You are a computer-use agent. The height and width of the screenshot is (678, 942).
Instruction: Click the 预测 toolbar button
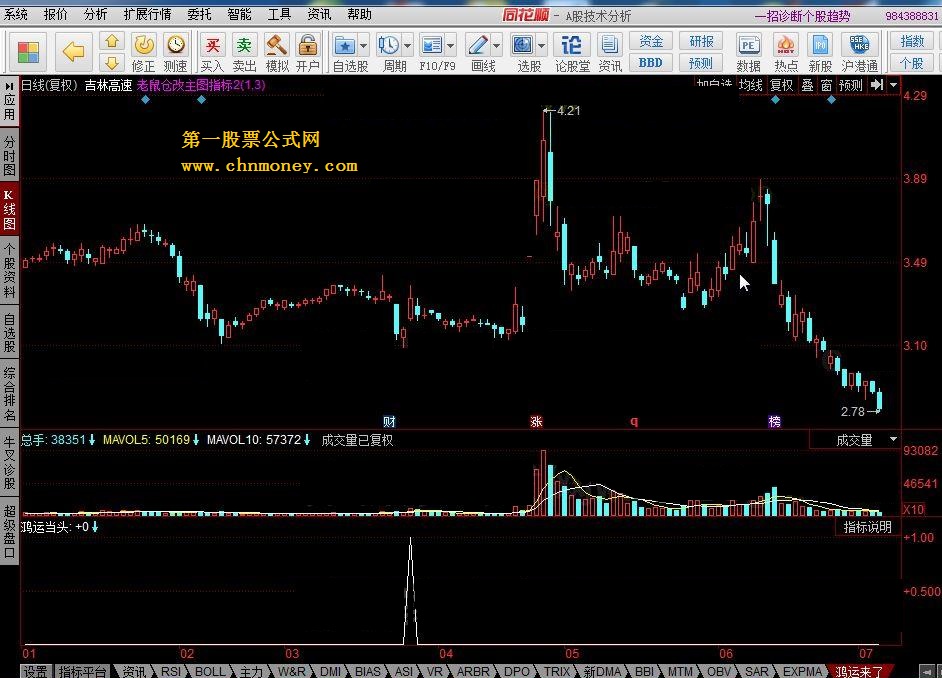[x=701, y=62]
